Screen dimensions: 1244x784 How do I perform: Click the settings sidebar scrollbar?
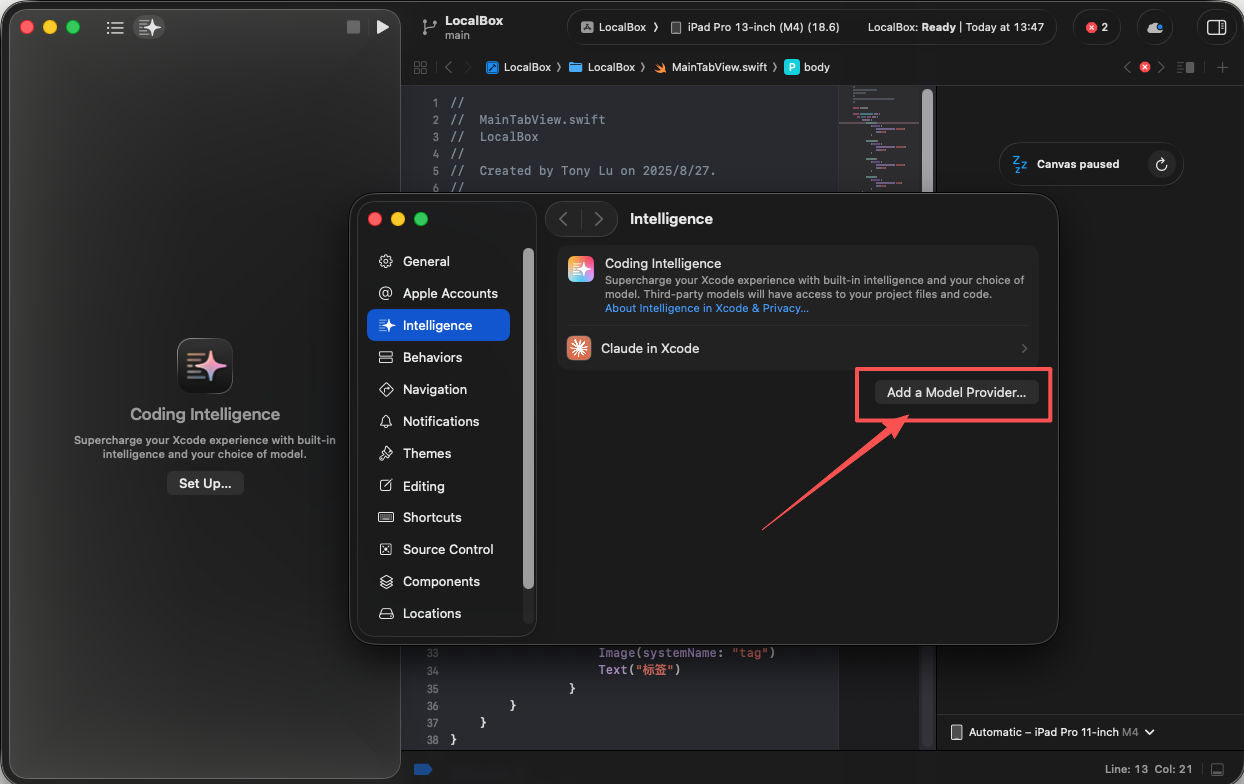(x=529, y=420)
